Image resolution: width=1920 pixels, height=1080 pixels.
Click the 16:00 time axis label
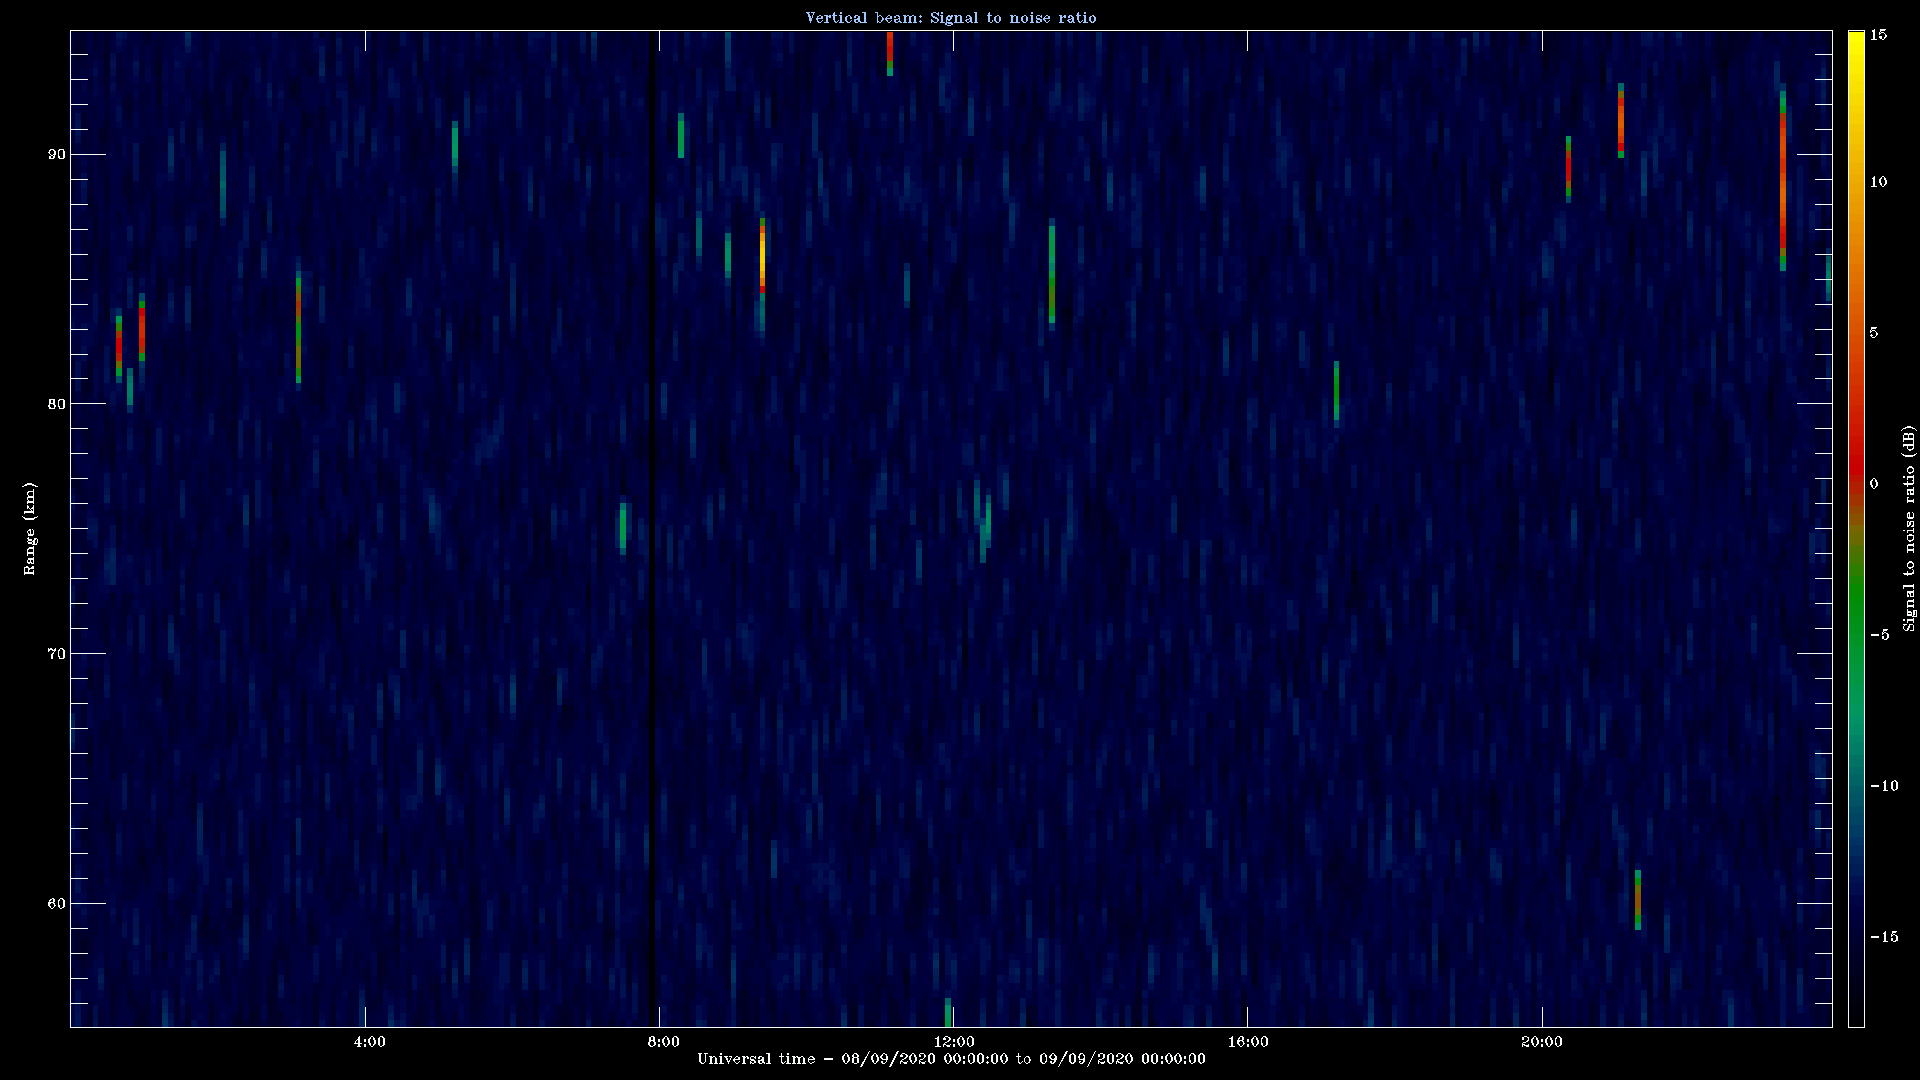point(1247,1042)
